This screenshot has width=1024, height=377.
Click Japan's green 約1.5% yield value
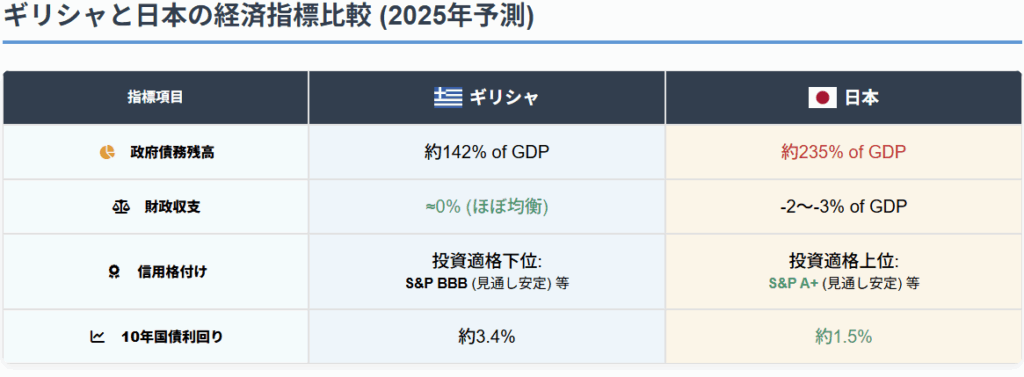(x=843, y=337)
